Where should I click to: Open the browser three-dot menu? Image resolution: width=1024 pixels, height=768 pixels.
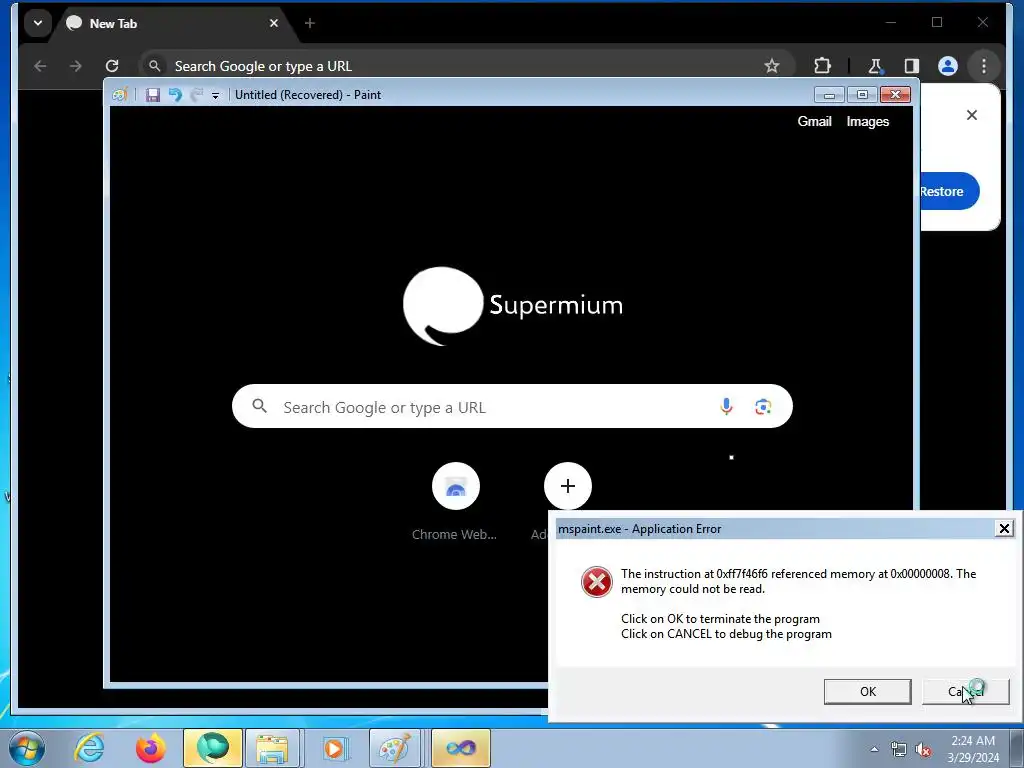(984, 66)
